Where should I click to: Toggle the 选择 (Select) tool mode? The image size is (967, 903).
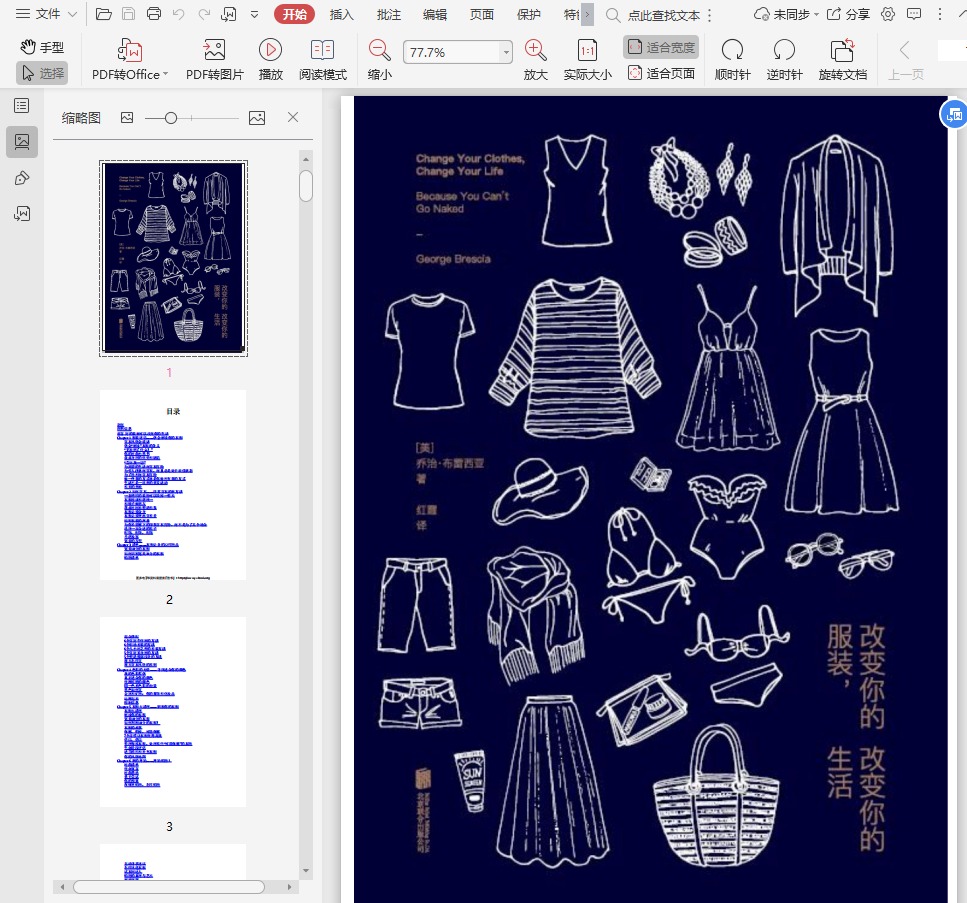coord(42,73)
